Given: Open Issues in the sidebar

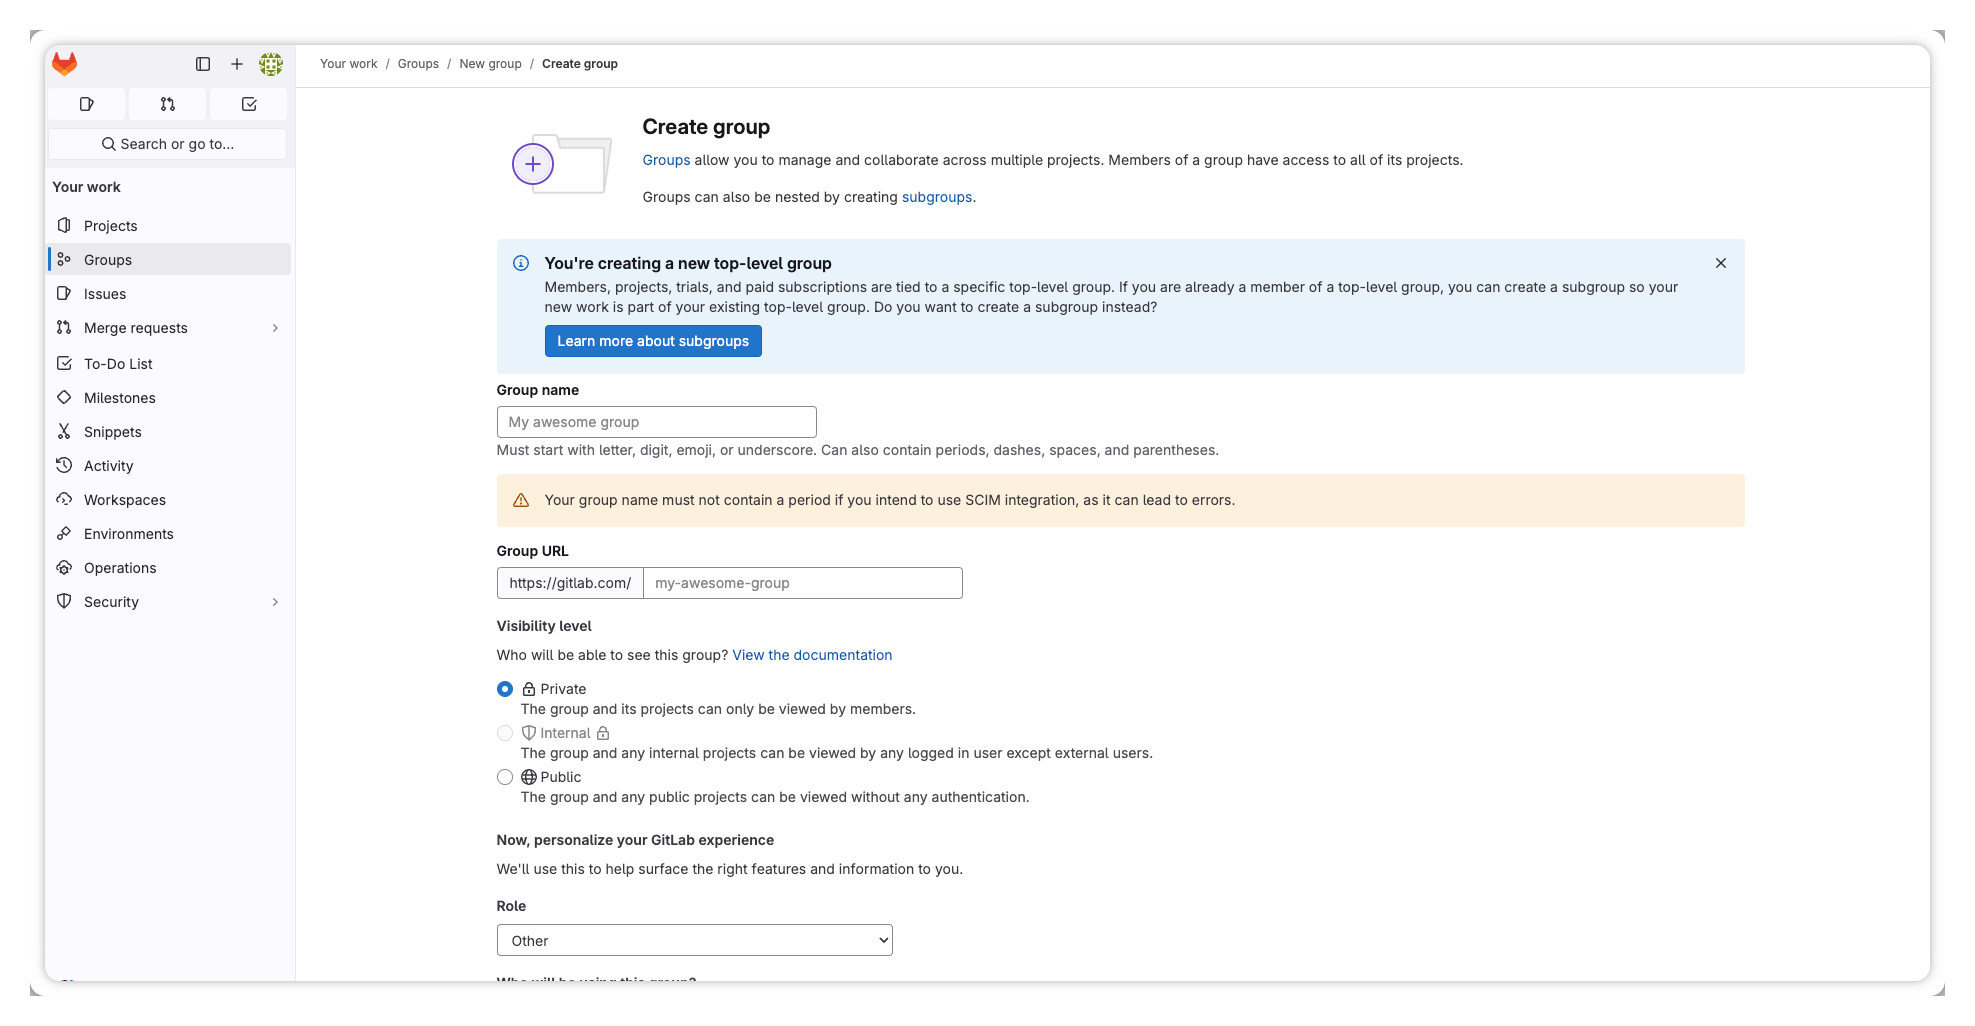Looking at the screenshot, I should pyautogui.click(x=170, y=294).
